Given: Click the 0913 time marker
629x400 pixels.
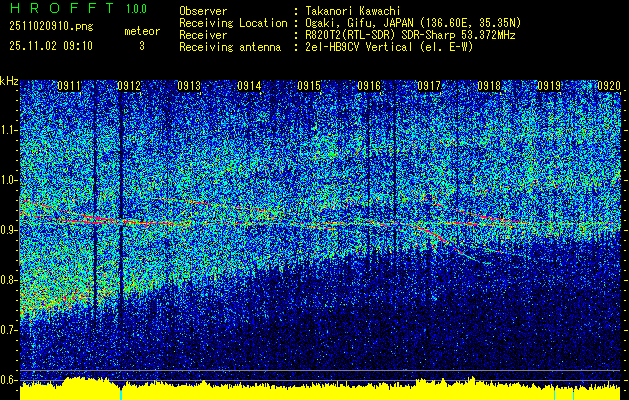Looking at the screenshot, I should (189, 85).
